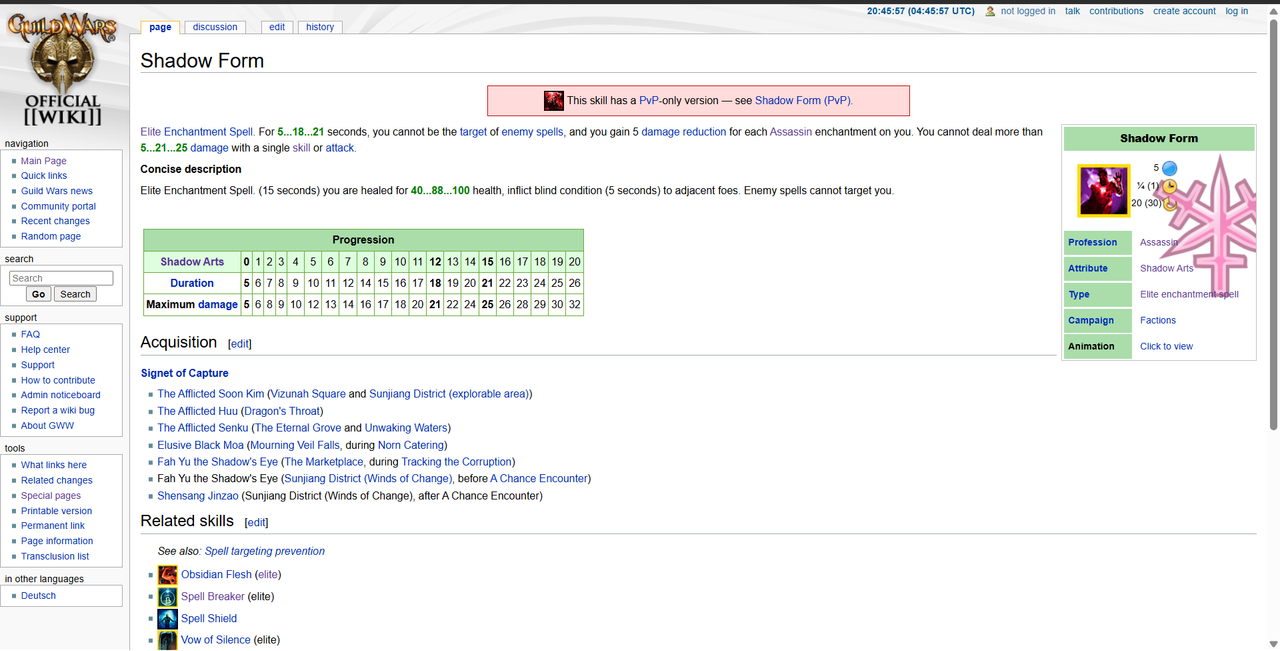This screenshot has height=651, width=1280.
Task: Click the Click to view animation link
Action: click(1166, 346)
